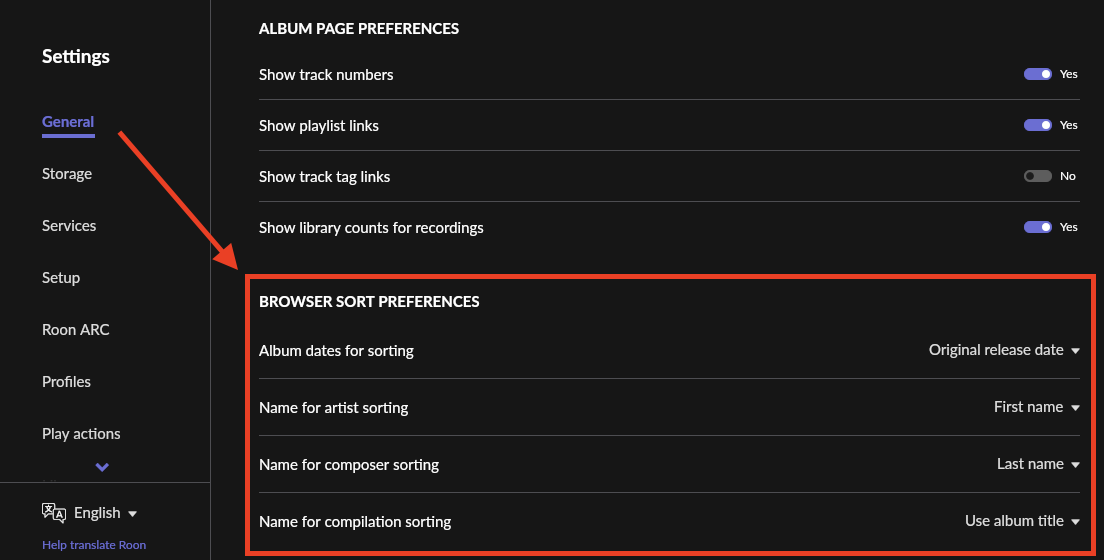1104x560 pixels.
Task: Change composer sorting from Last name
Action: [1038, 464]
